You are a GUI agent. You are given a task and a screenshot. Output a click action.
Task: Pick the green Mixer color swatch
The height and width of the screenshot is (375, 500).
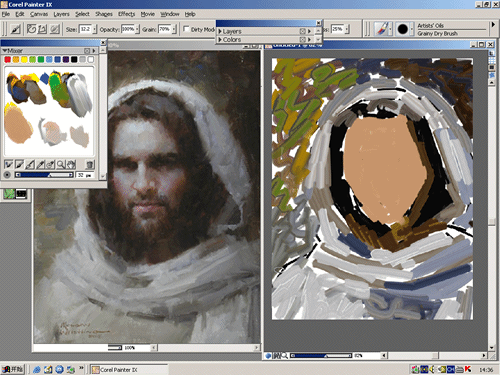coord(41,59)
